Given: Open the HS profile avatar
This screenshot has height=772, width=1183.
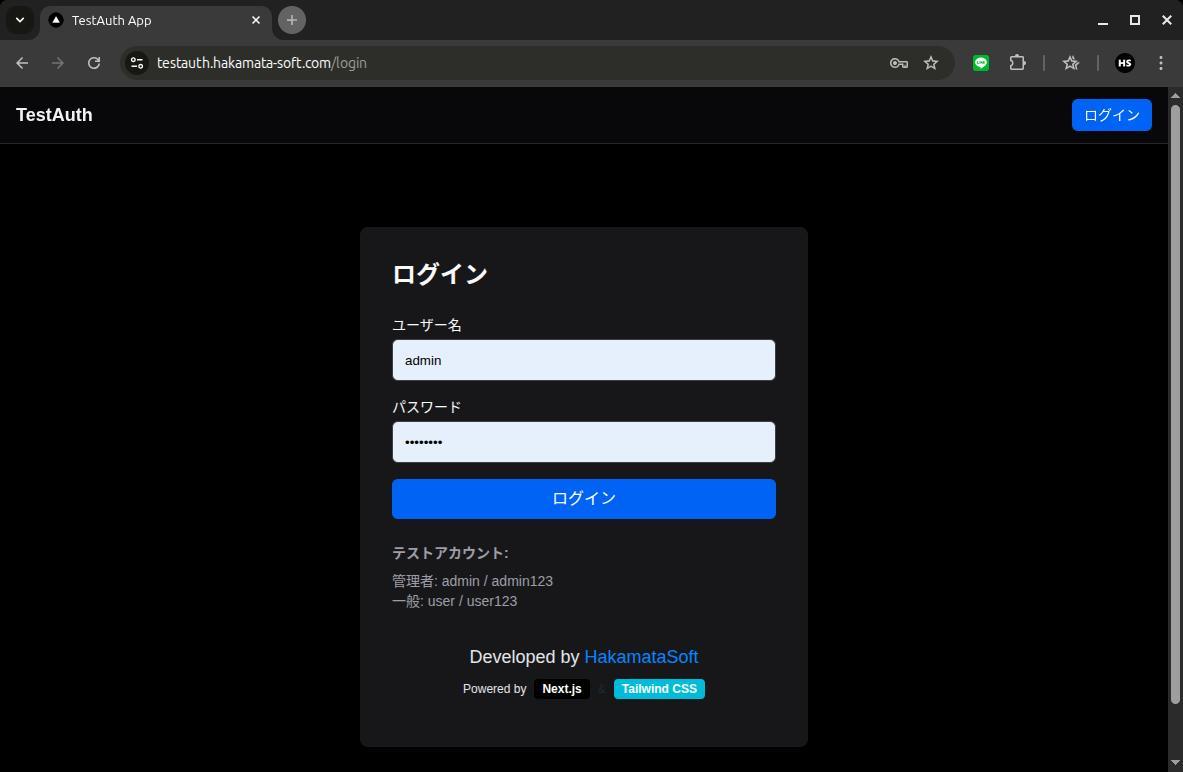Looking at the screenshot, I should coord(1124,62).
